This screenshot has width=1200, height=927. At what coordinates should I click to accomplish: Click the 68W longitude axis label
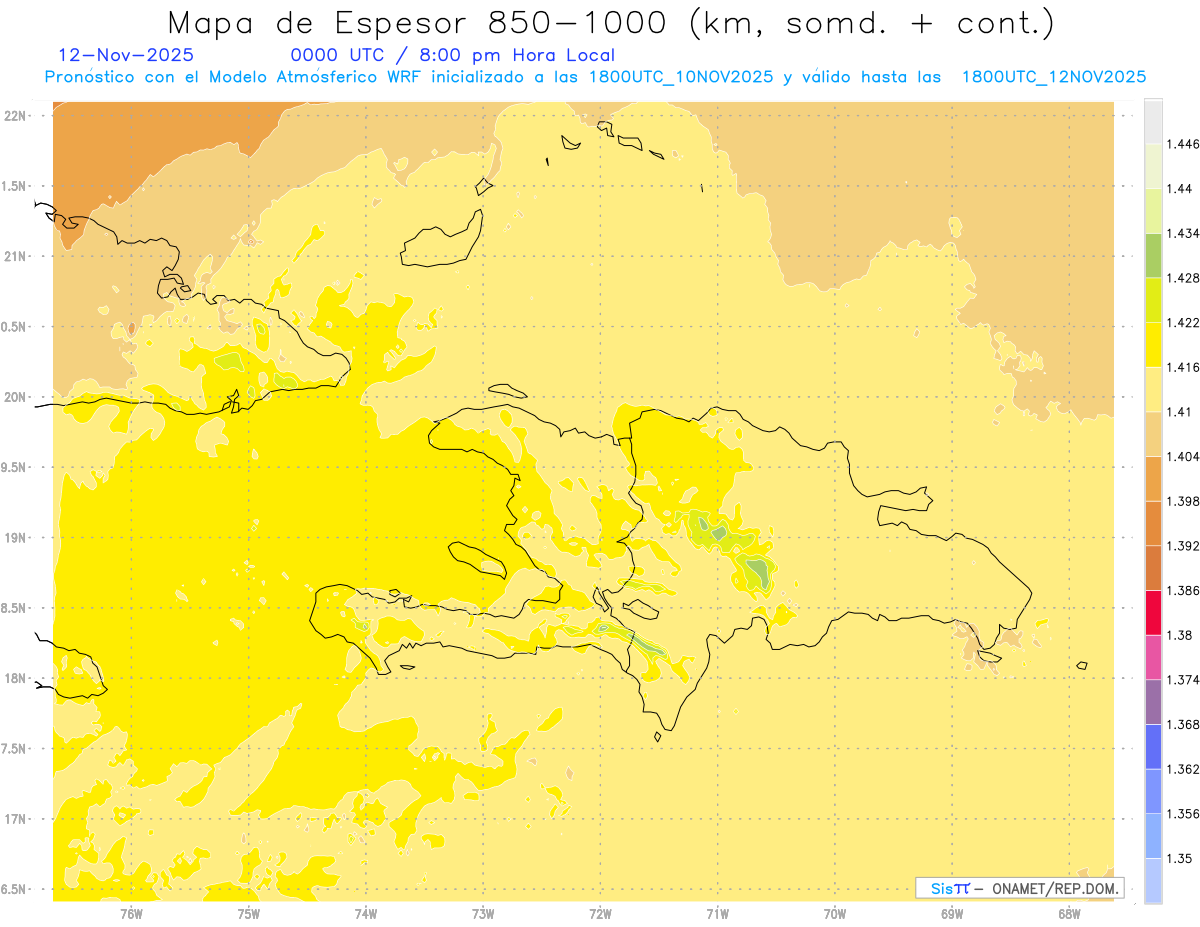click(x=1069, y=913)
